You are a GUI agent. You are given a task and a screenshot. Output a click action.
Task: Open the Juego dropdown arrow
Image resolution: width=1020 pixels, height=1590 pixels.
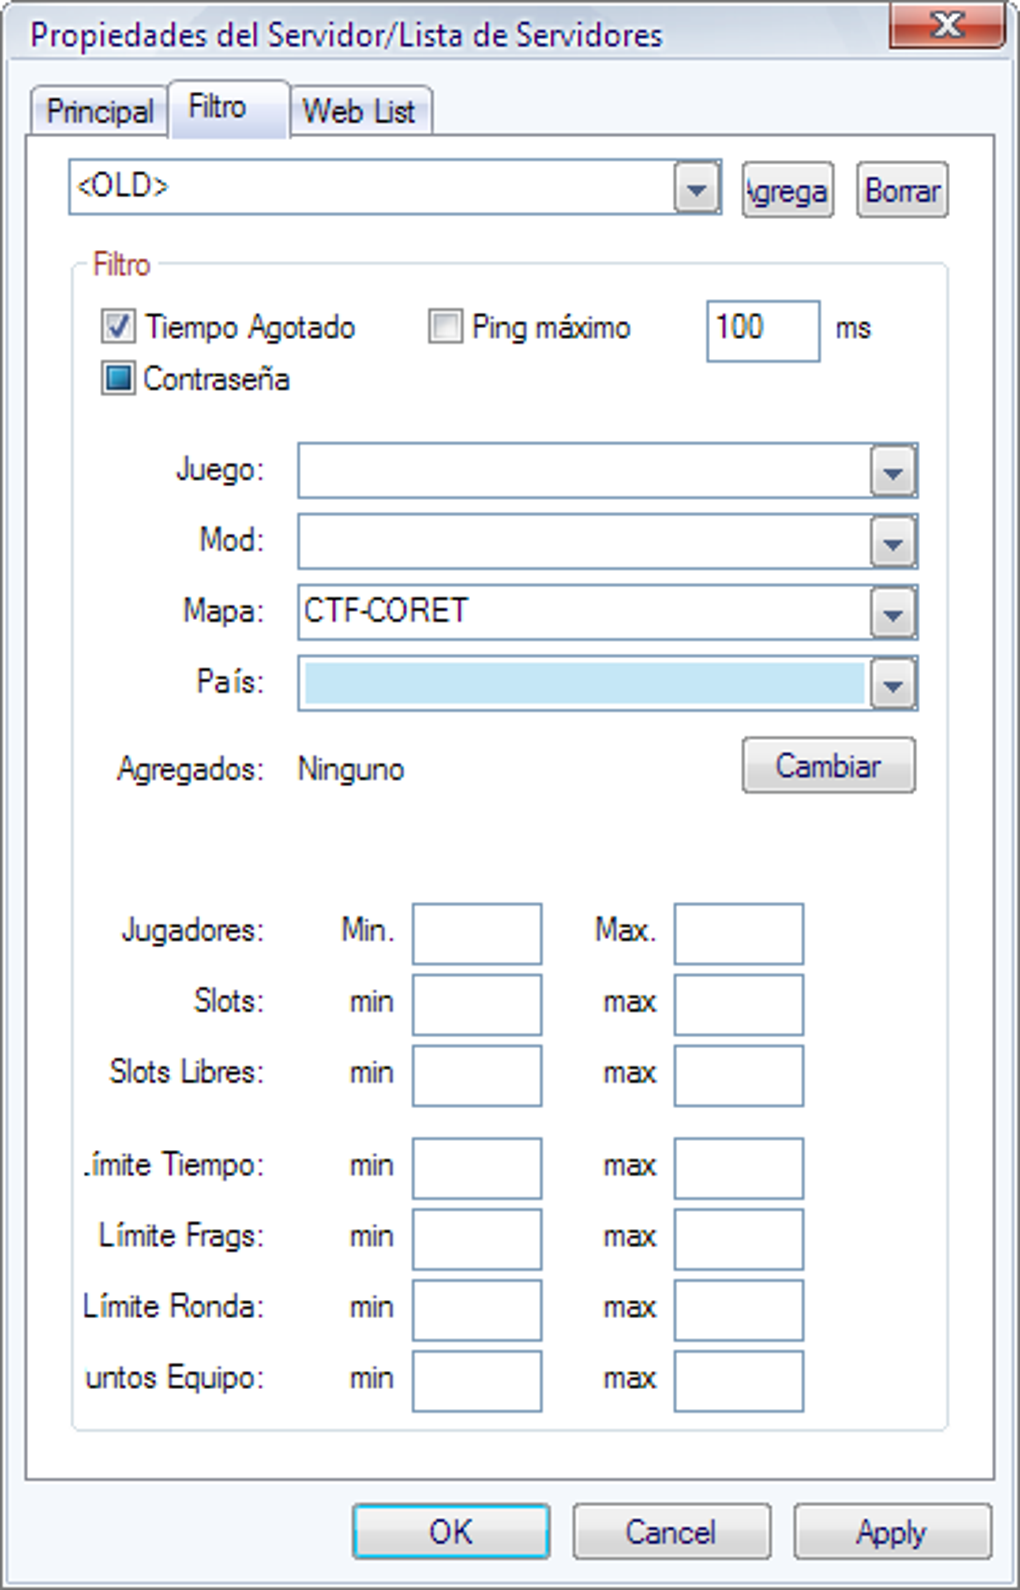(x=893, y=472)
